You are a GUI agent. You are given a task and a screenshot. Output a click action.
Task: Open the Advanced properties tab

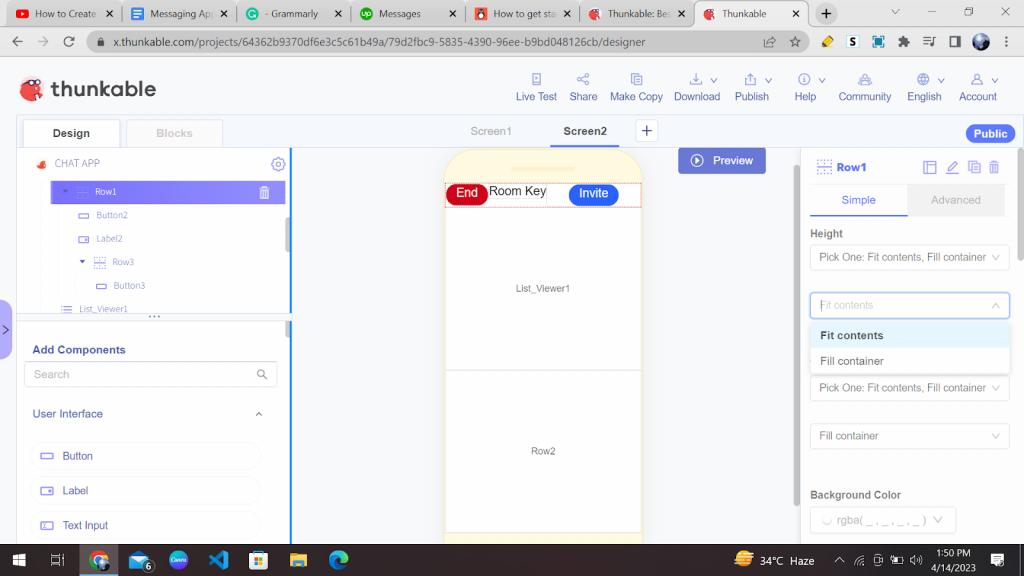(x=955, y=200)
